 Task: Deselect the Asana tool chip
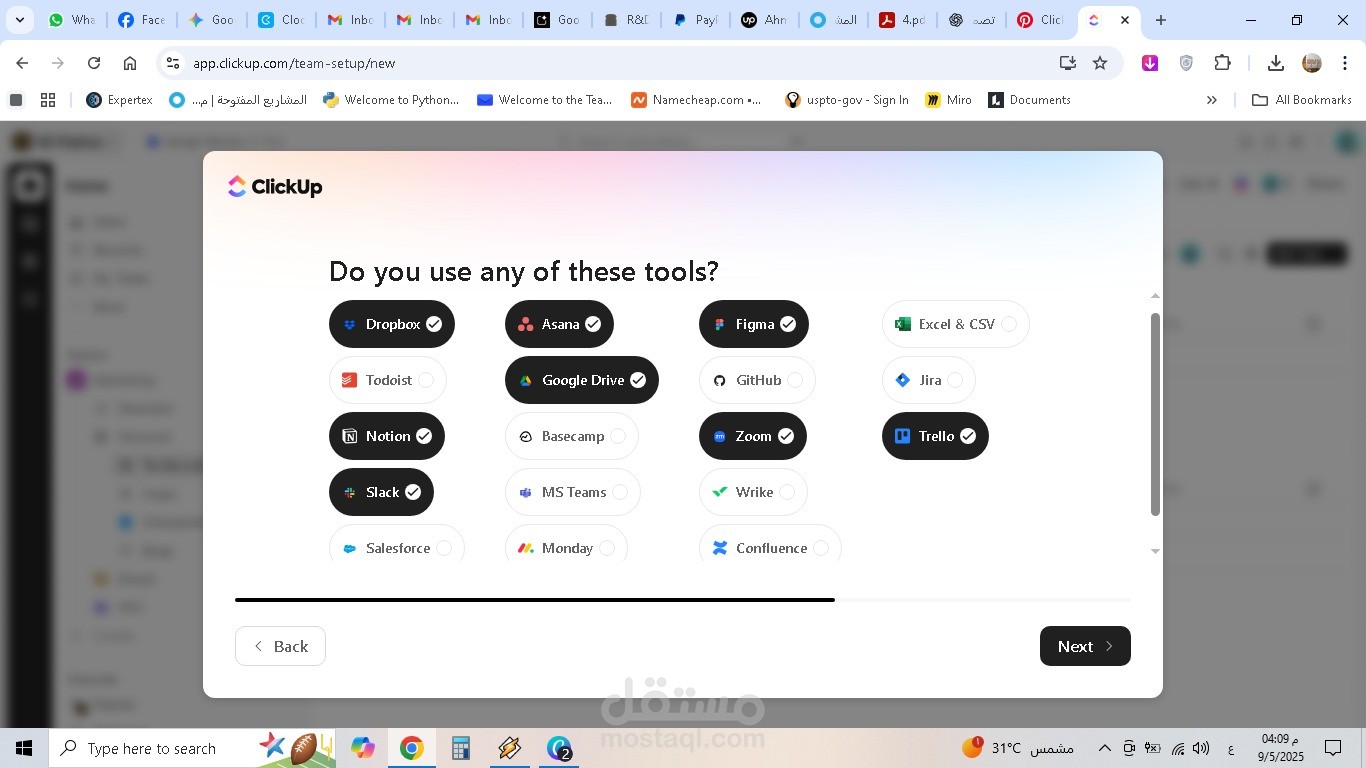(x=559, y=324)
